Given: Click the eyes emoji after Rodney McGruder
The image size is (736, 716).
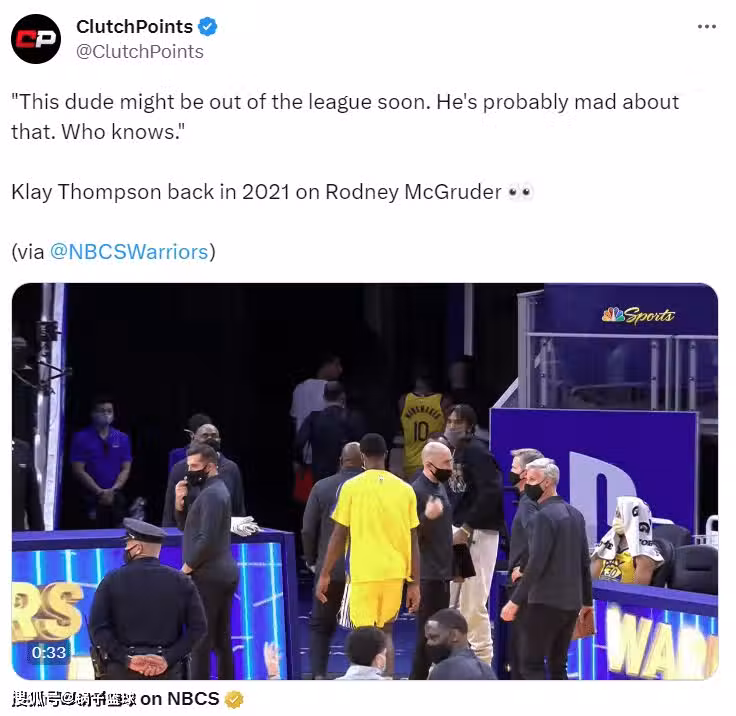Looking at the screenshot, I should [x=521, y=192].
